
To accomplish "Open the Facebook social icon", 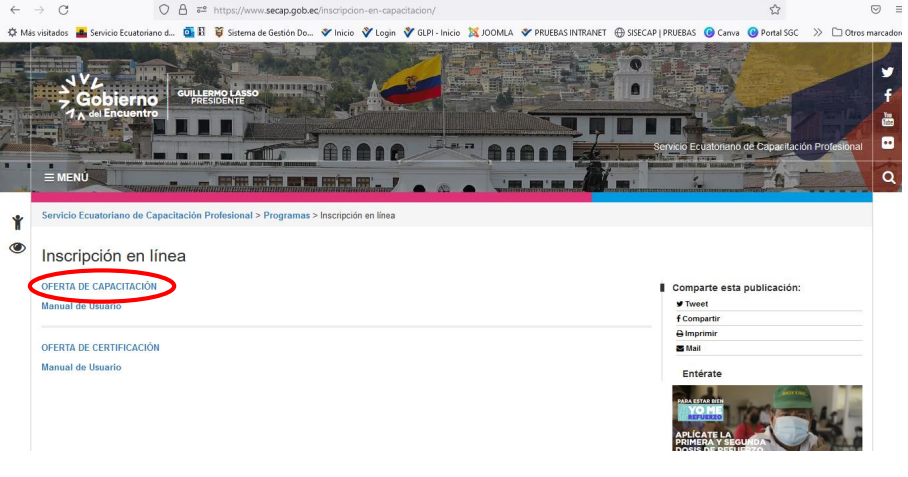I will click(887, 96).
